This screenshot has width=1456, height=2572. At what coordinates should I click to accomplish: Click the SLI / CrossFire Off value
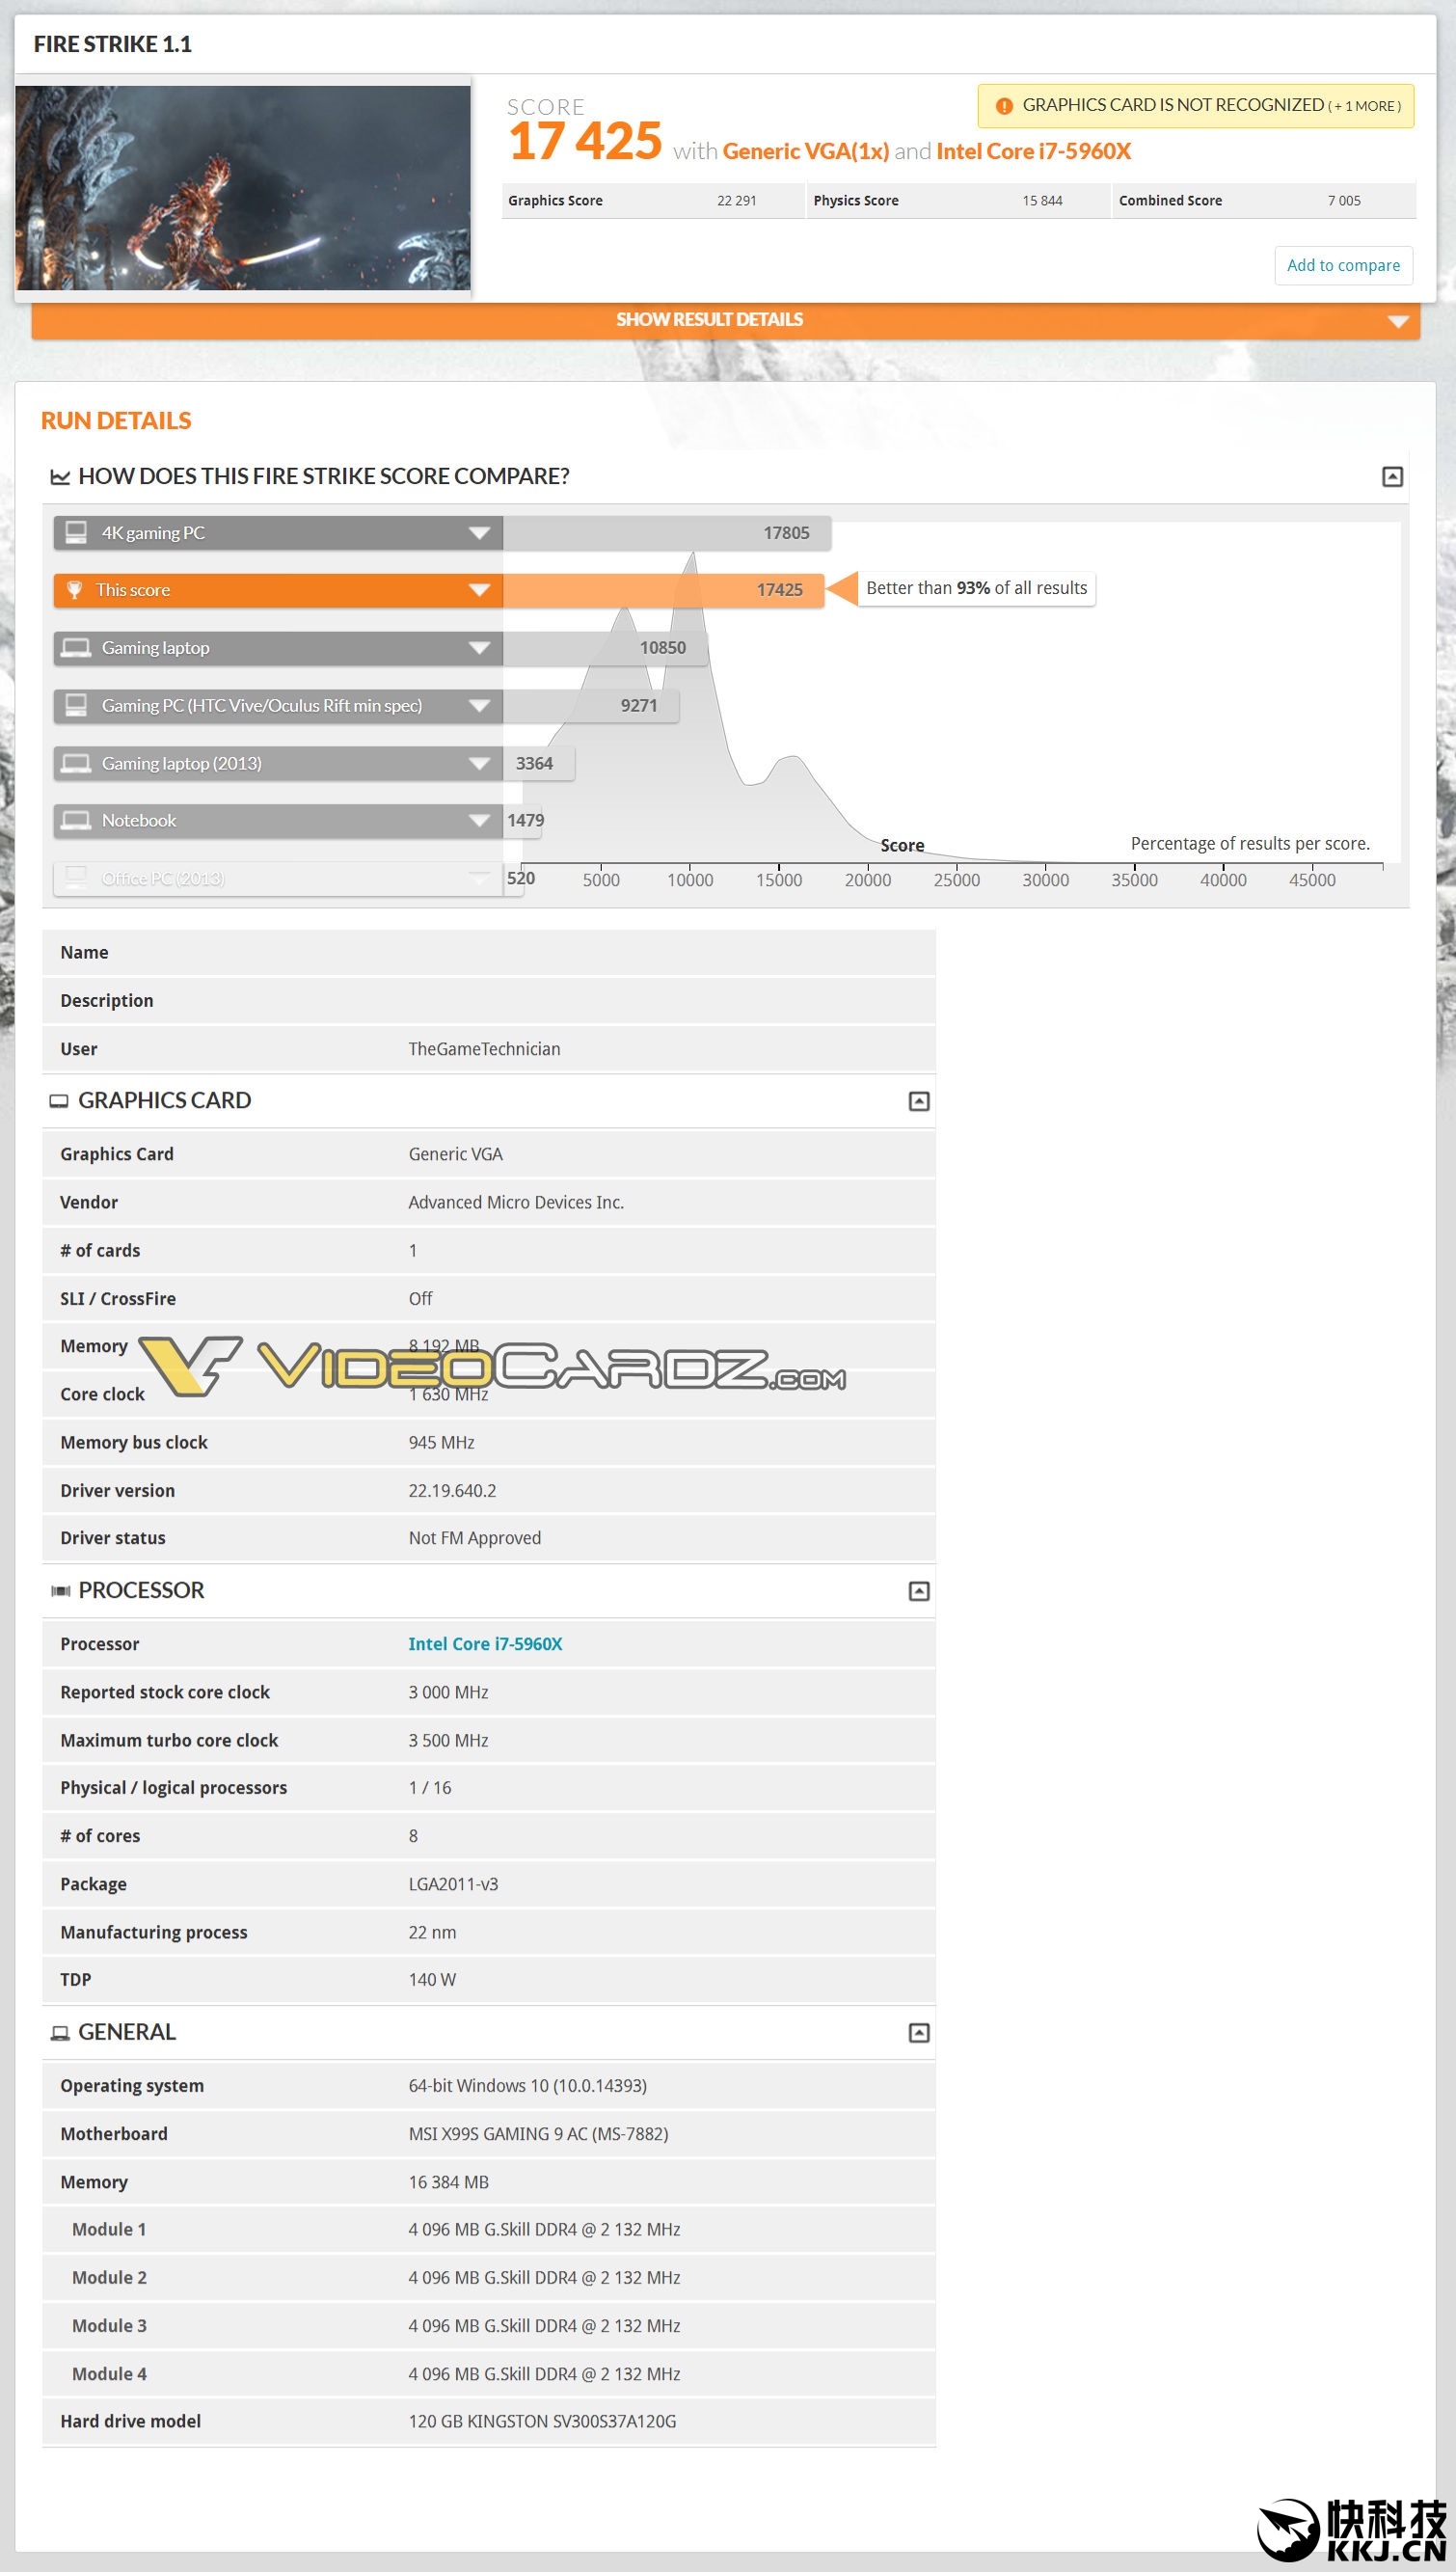(420, 1299)
